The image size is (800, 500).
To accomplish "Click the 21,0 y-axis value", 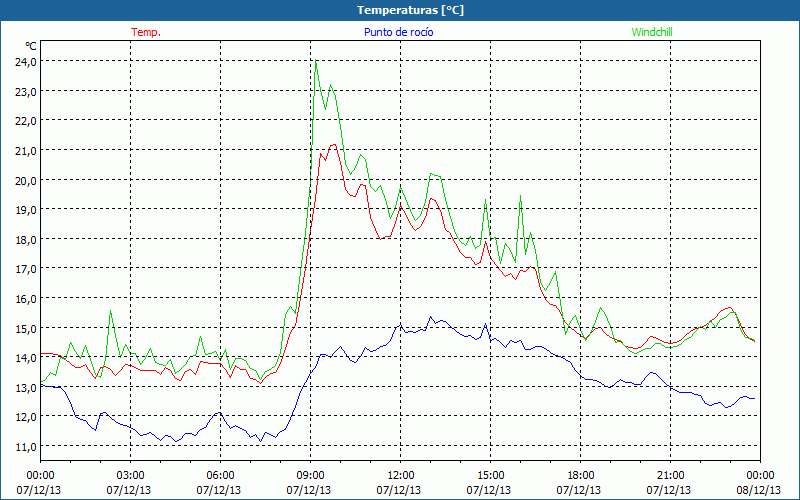I will tap(27, 151).
